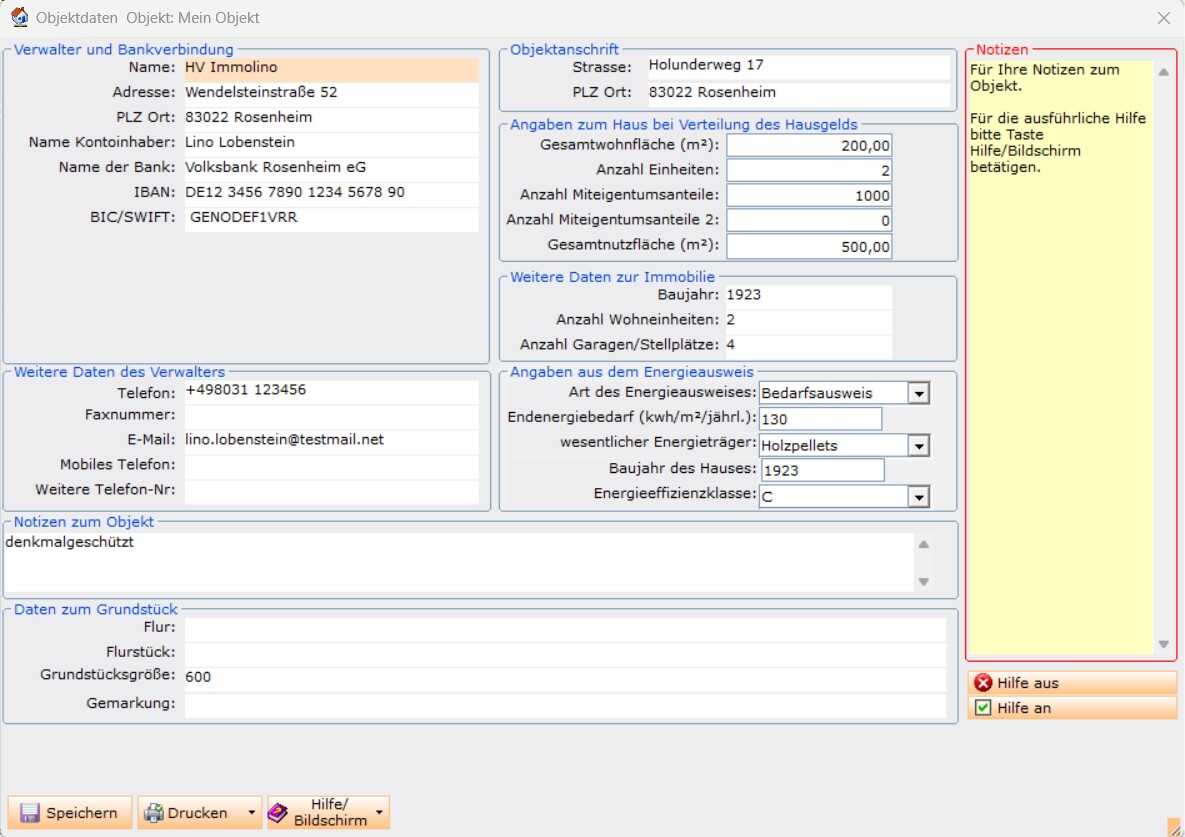Open the Drucken dropdown arrow menu
Image resolution: width=1185 pixels, height=837 pixels.
252,812
